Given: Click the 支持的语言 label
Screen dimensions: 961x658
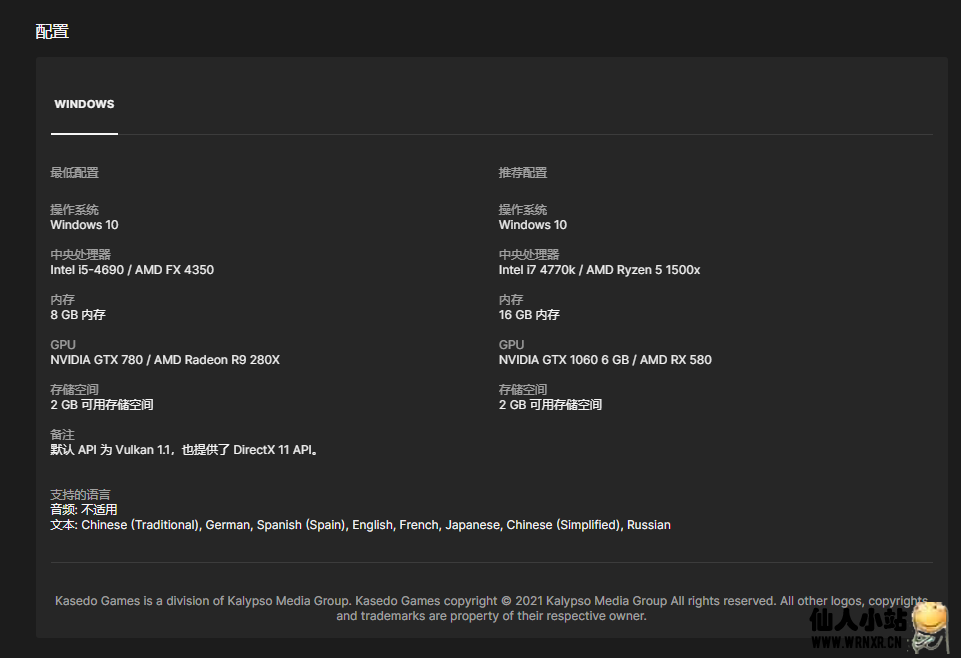Looking at the screenshot, I should pos(80,494).
